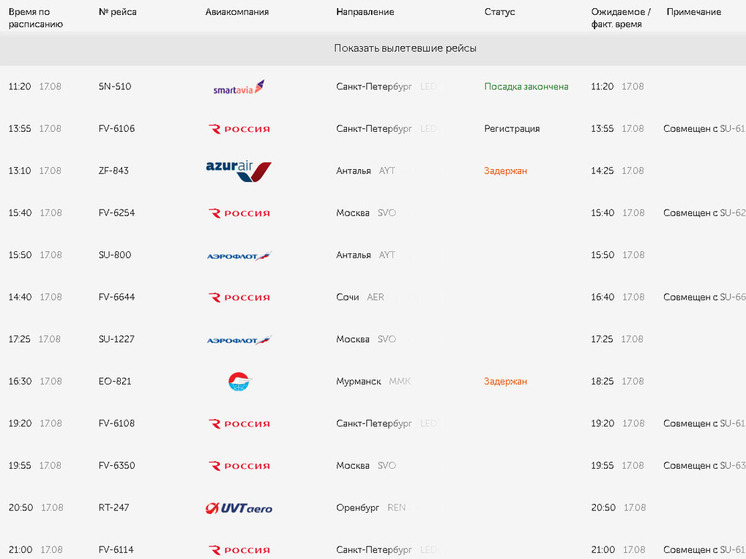This screenshot has height=559, width=746.
Task: Click the Россия logo for flight FV-6644
Action: coord(239,297)
